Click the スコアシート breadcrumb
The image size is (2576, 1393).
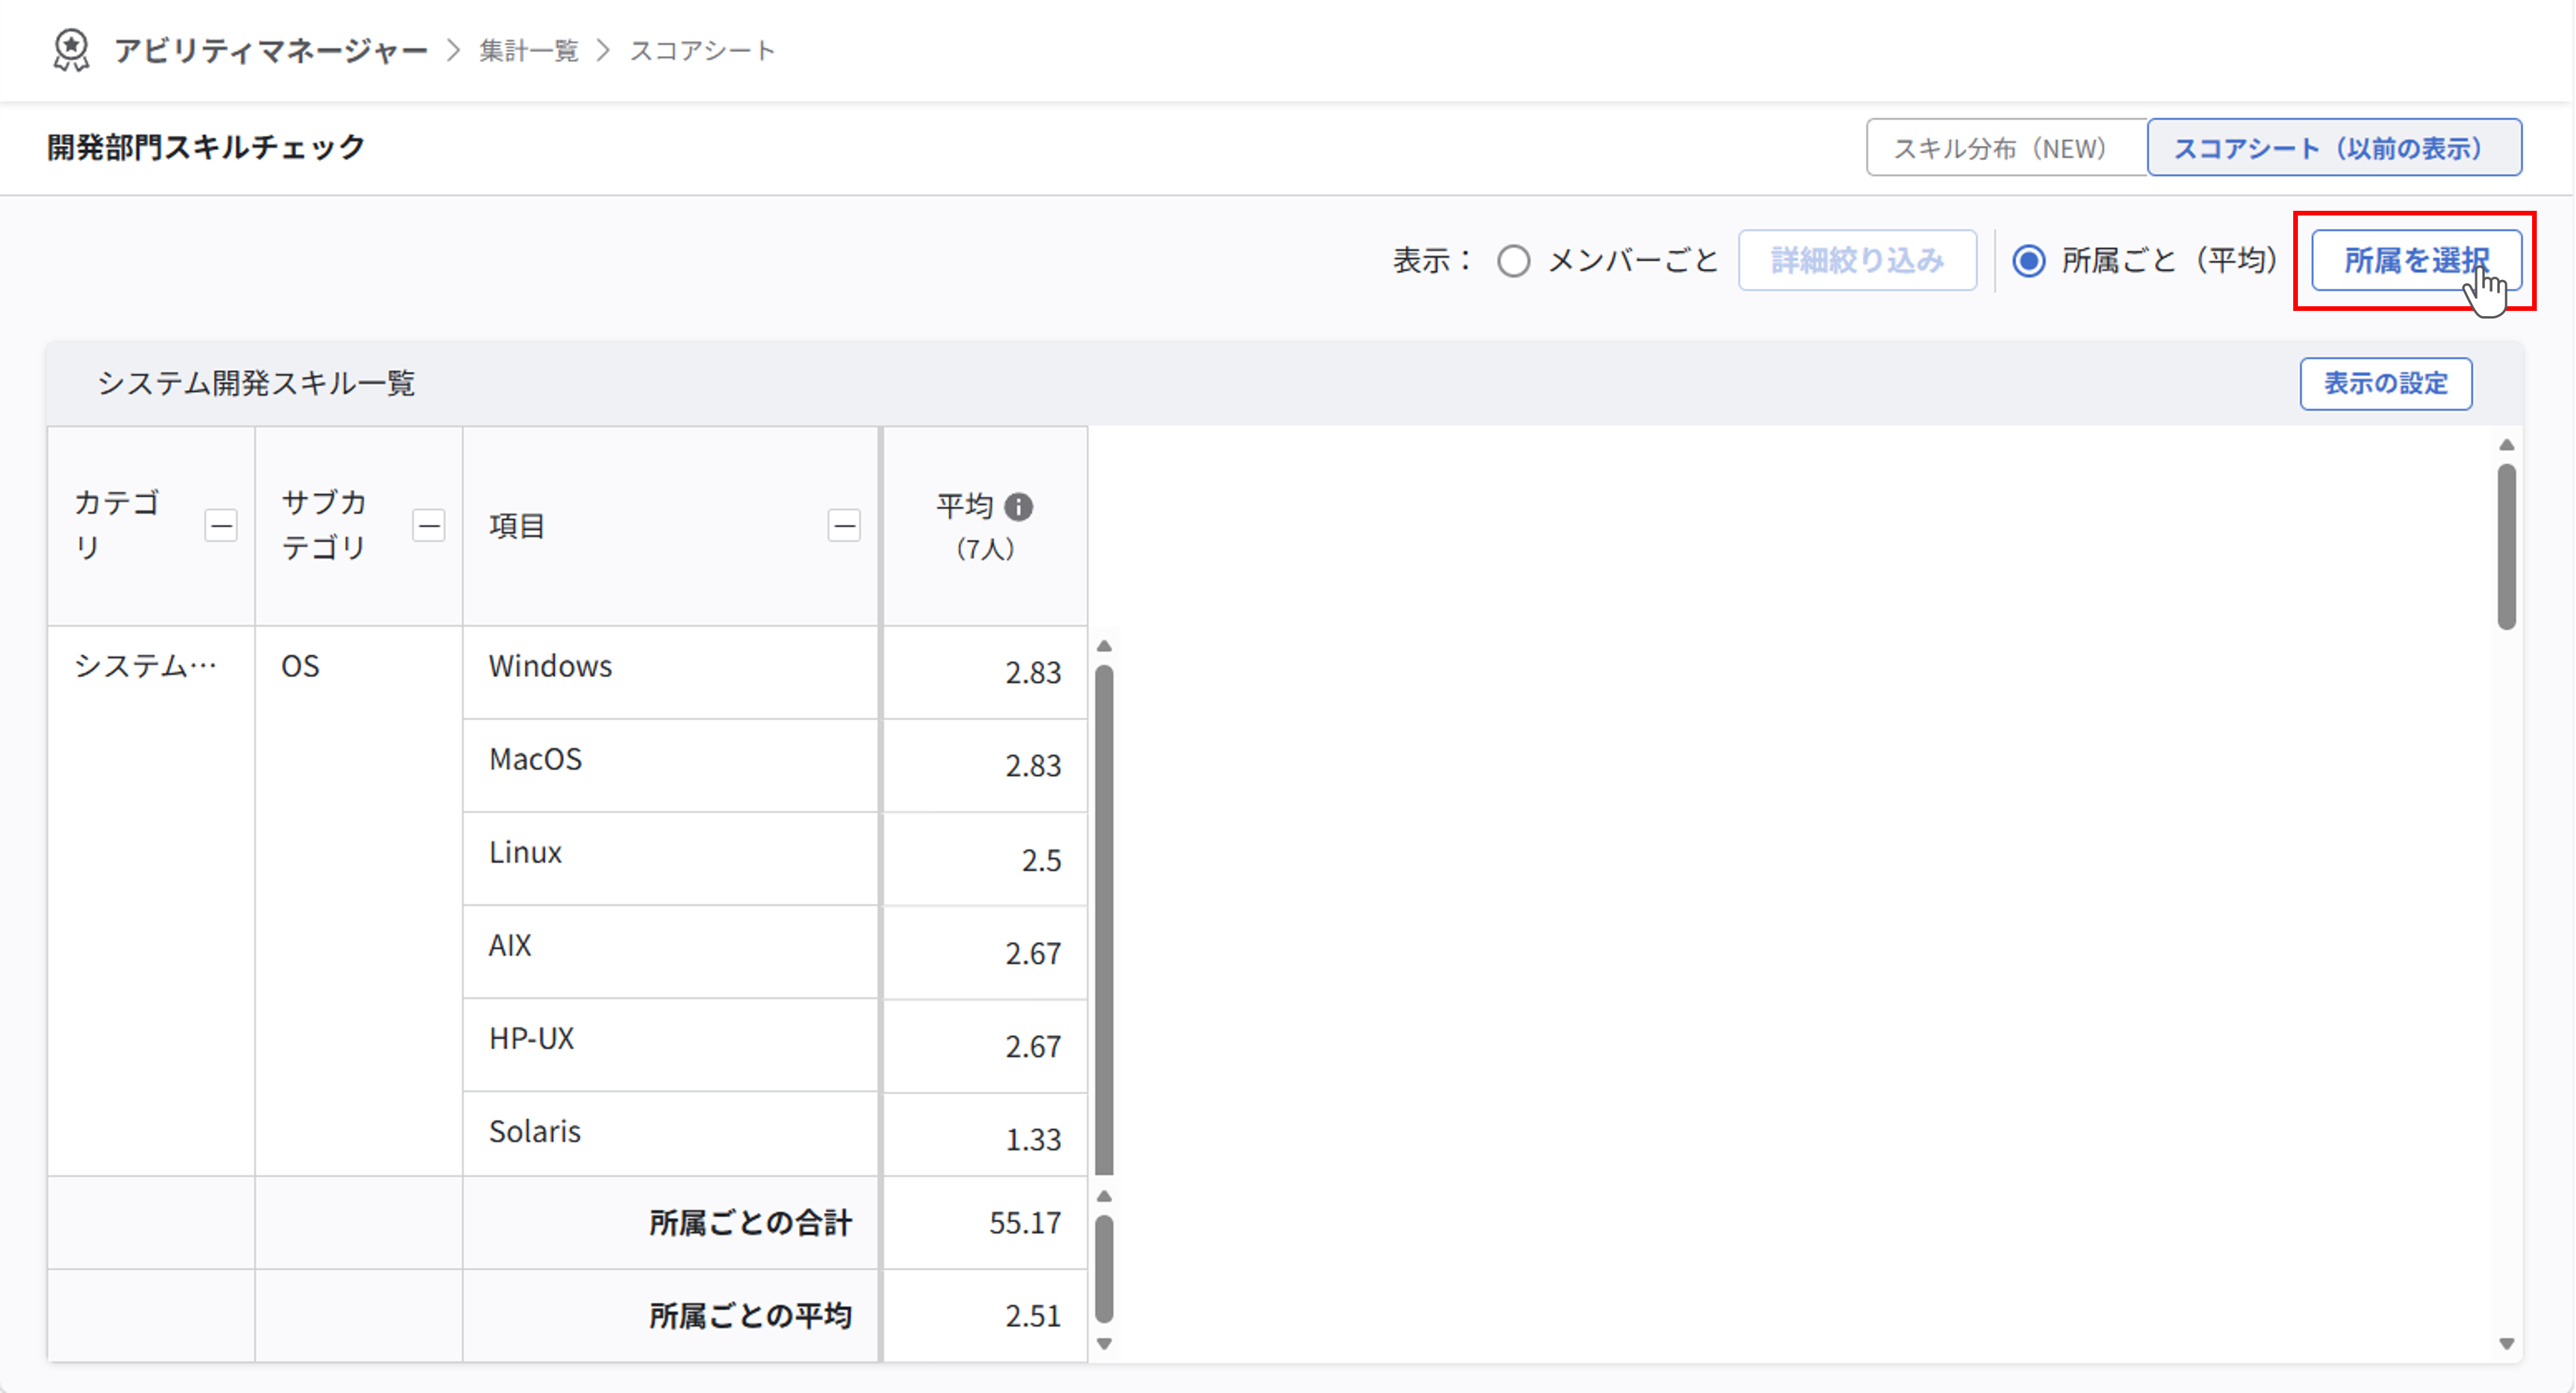(x=702, y=50)
